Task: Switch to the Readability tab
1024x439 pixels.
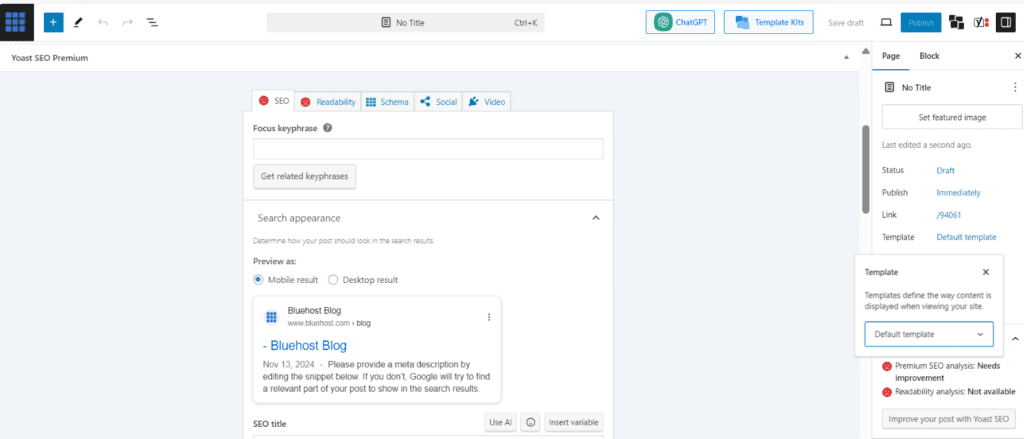Action: 327,102
